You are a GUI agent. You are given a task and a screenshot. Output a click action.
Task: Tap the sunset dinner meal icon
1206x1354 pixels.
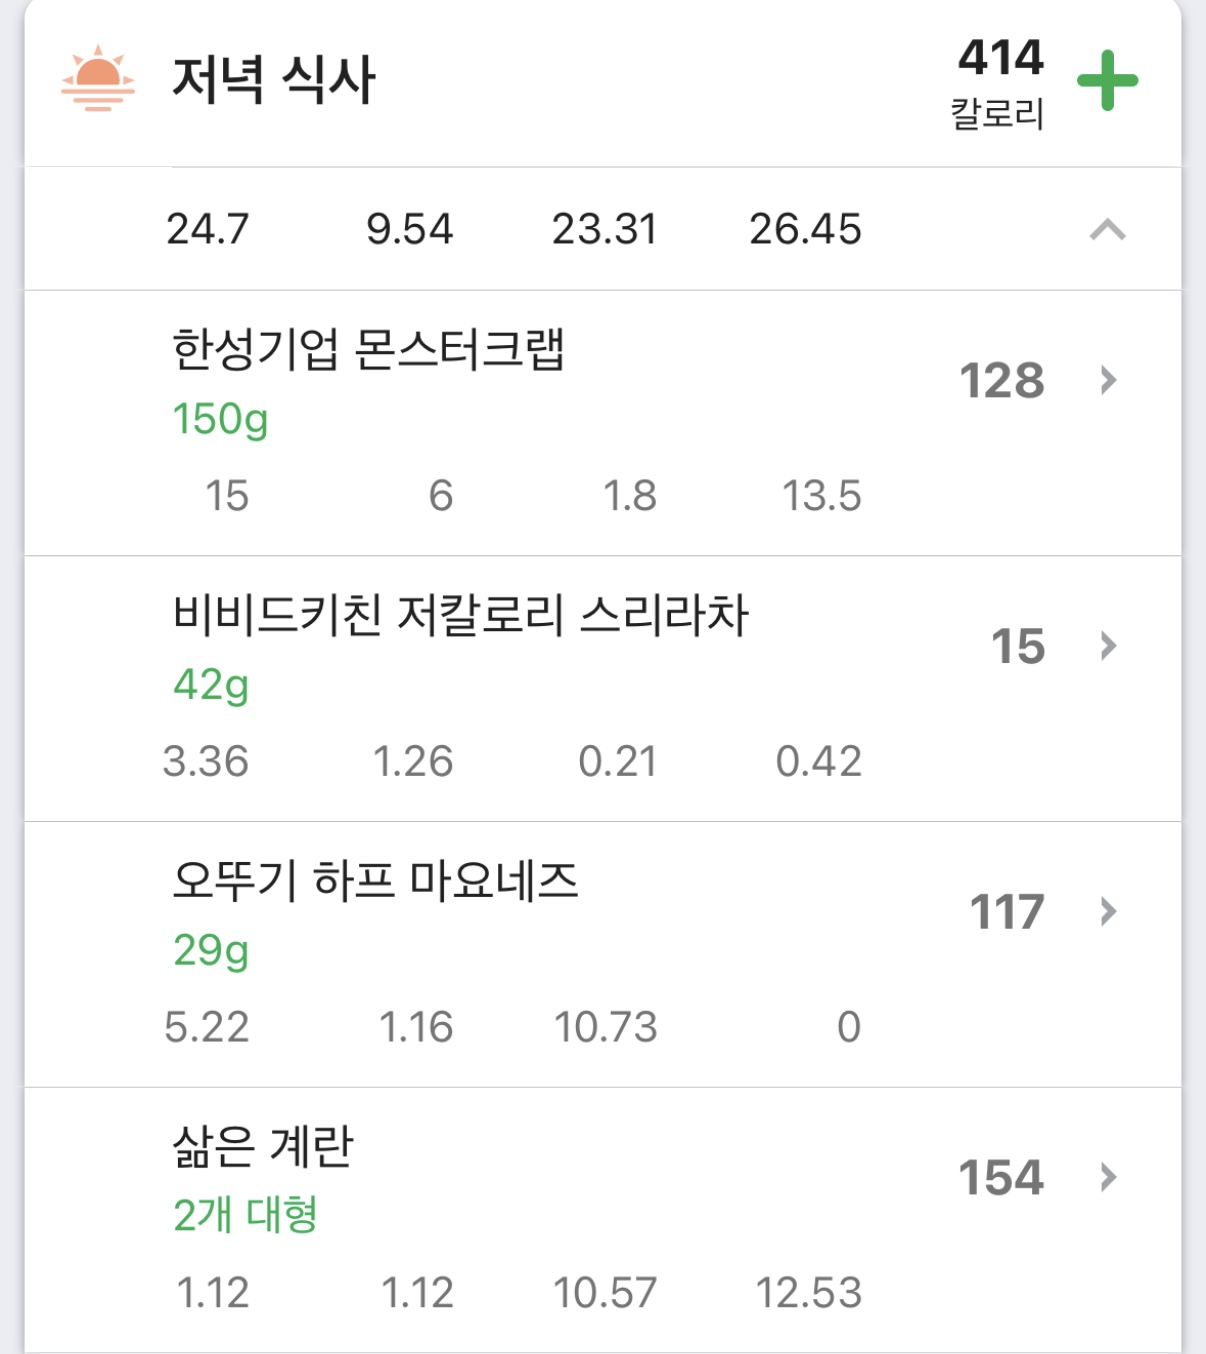point(97,78)
